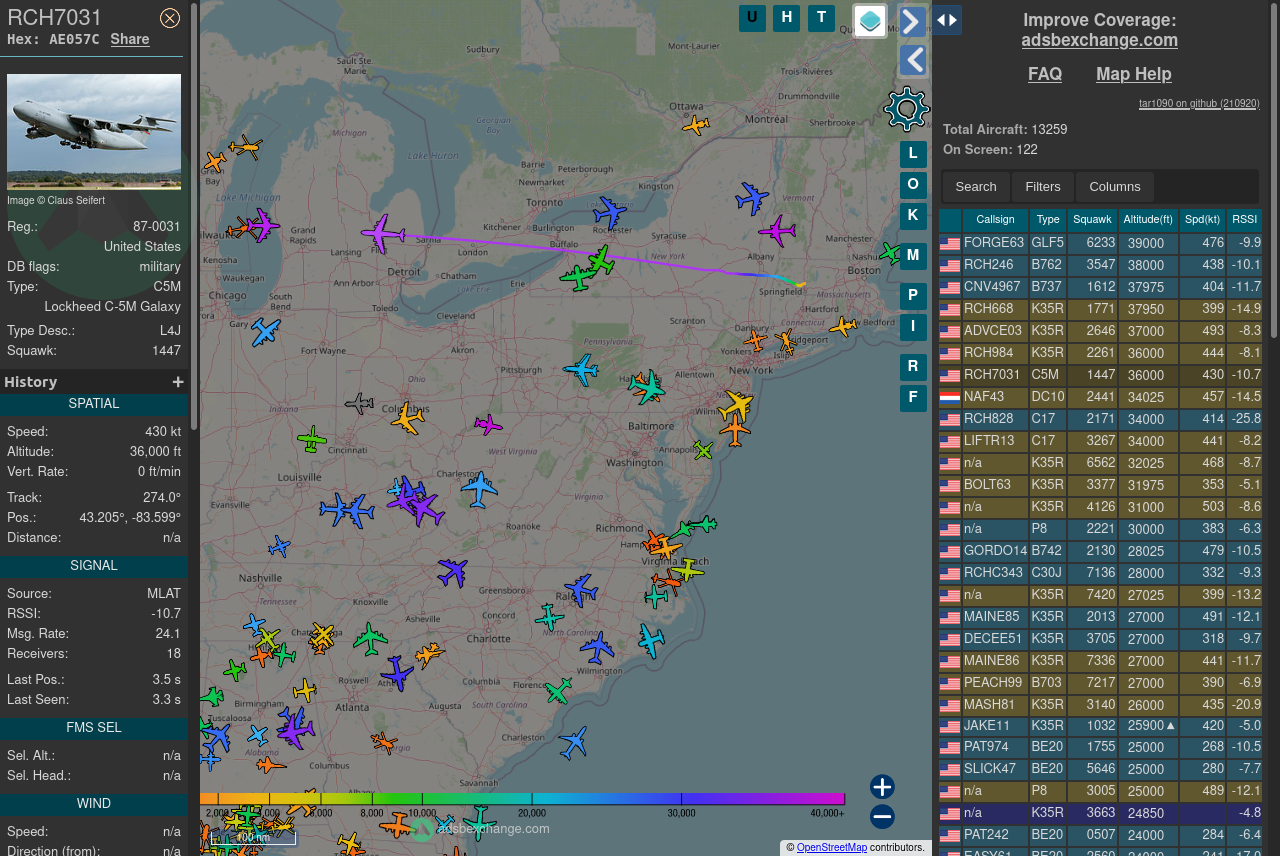Sort table by Type column
1280x856 pixels.
(x=1048, y=220)
